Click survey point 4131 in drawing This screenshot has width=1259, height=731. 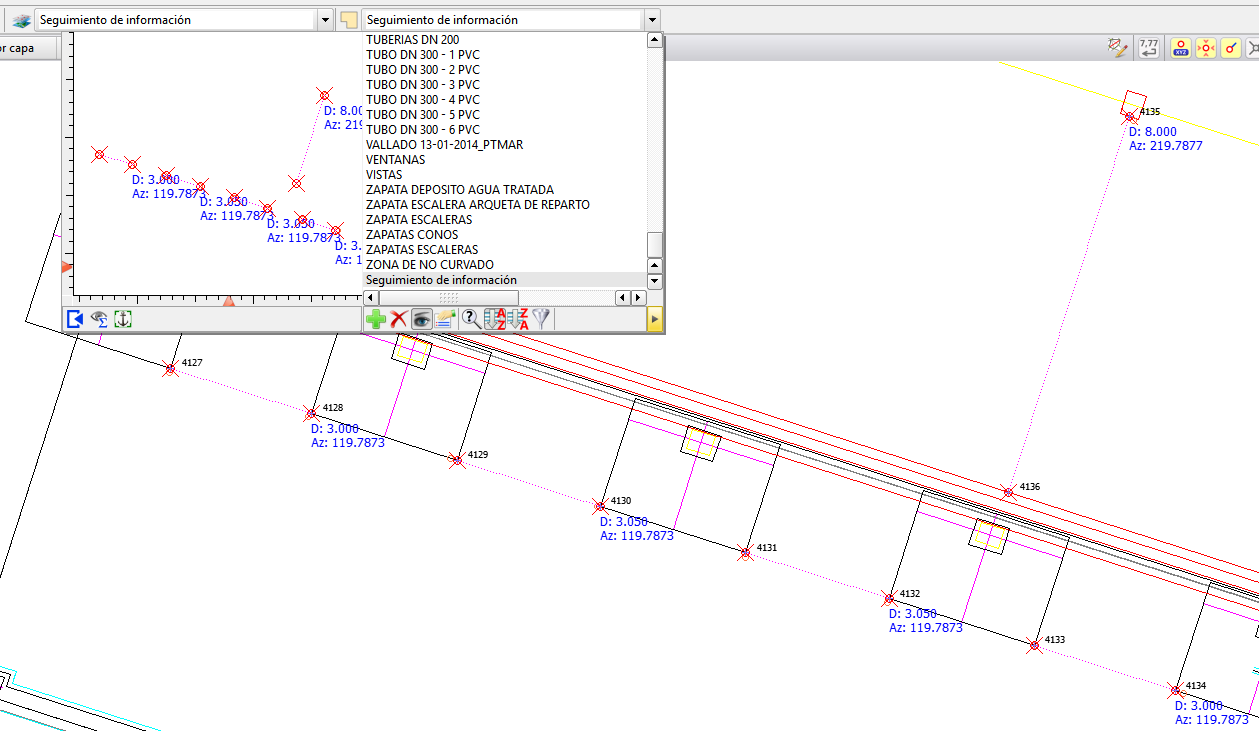tap(745, 553)
